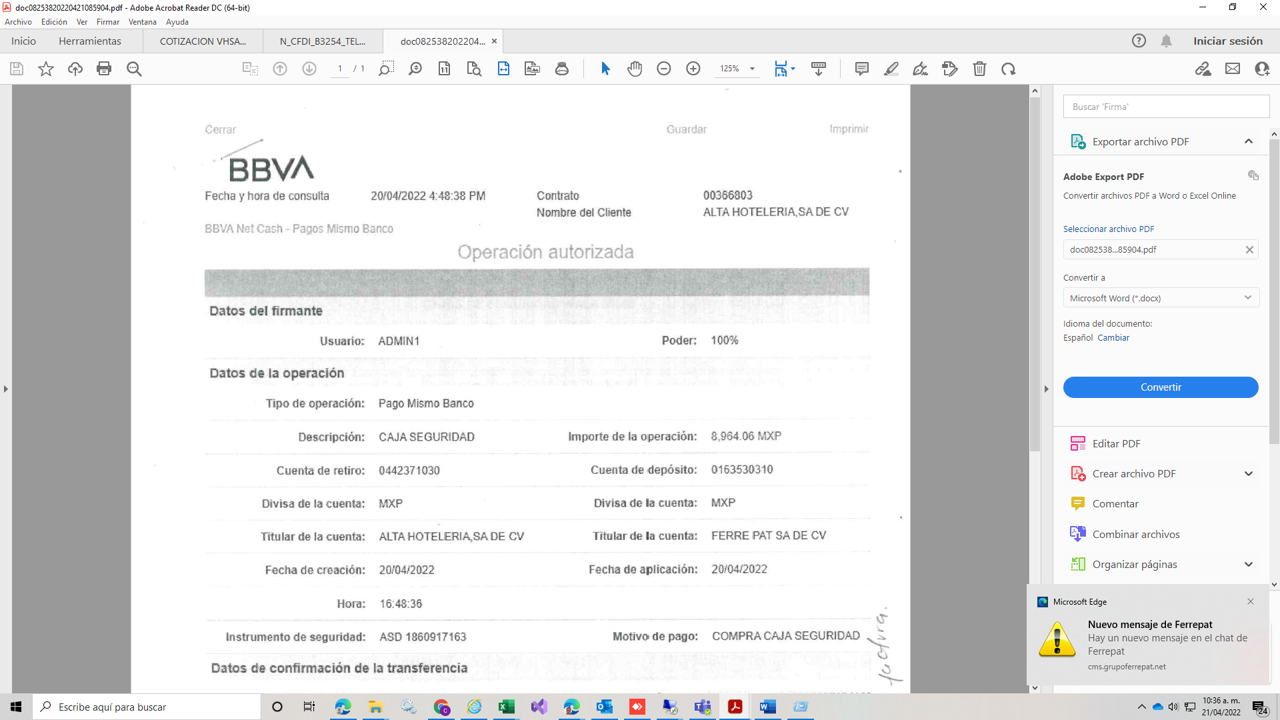Click Iniciar sesión to sign in
The width and height of the screenshot is (1280, 720).
(1228, 41)
